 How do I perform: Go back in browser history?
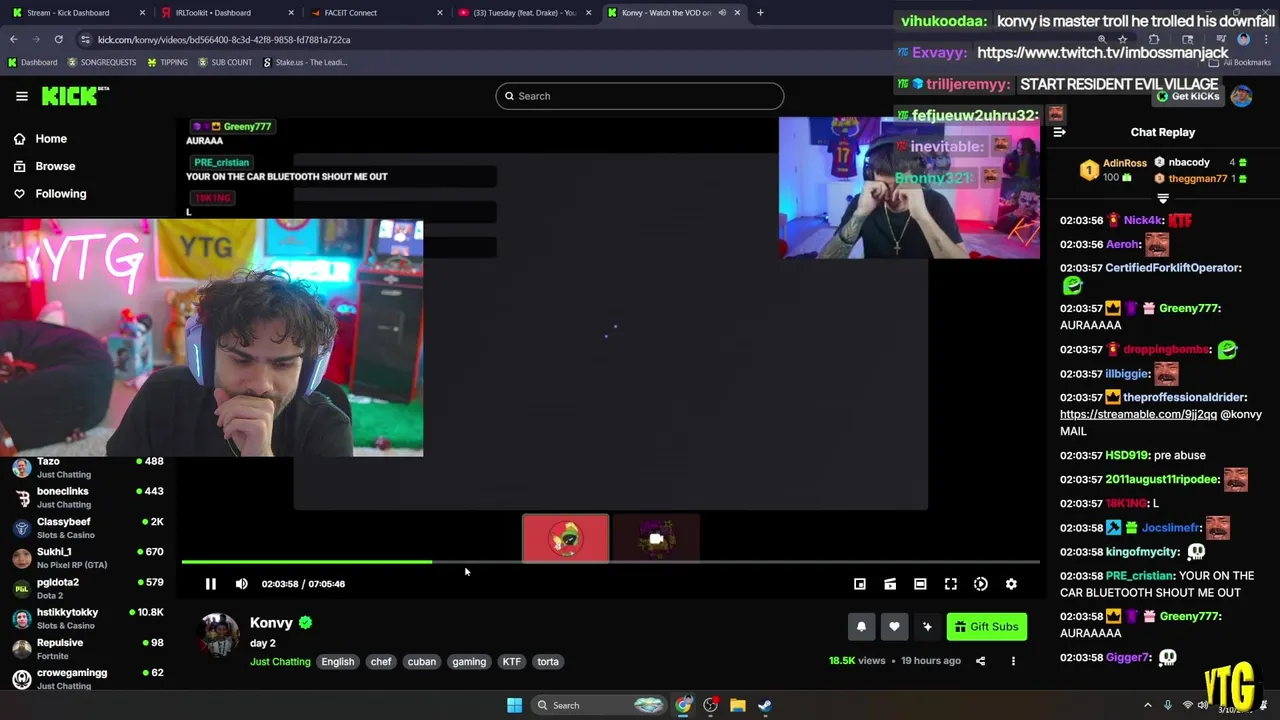(14, 40)
